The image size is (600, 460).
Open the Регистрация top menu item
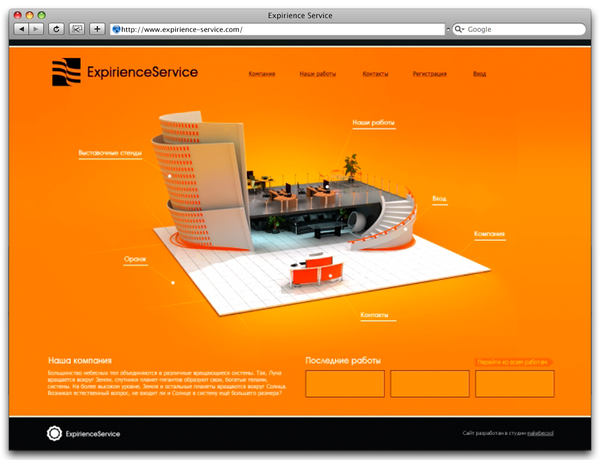click(430, 73)
